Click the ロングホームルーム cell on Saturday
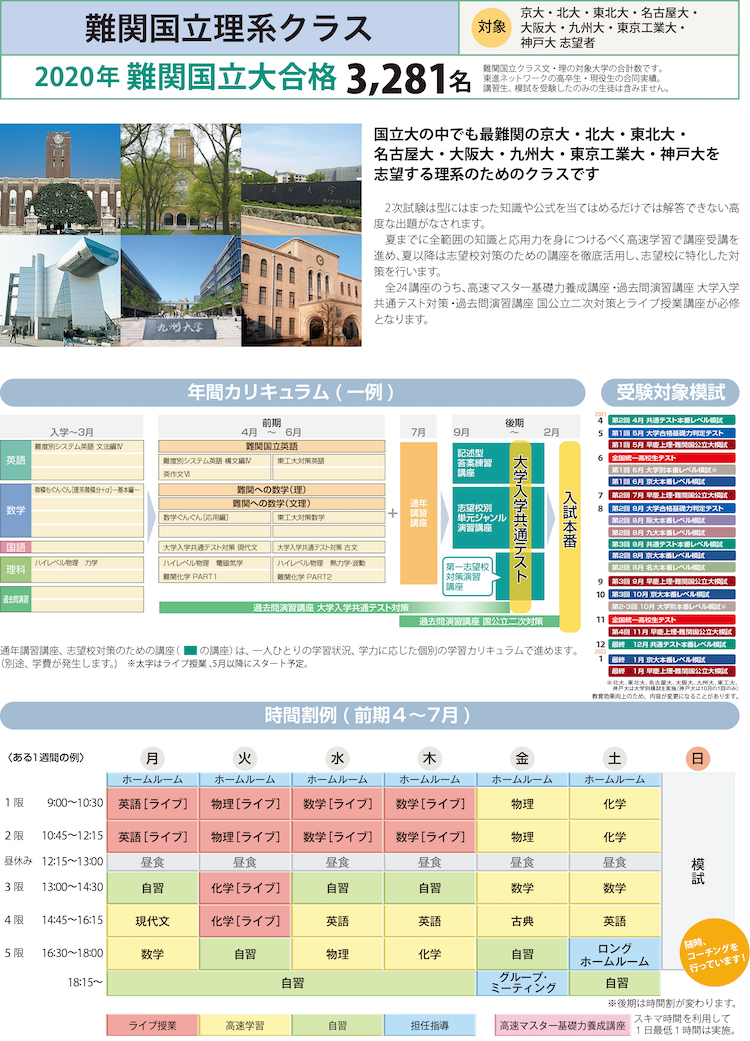The image size is (750, 1041). coord(615,954)
